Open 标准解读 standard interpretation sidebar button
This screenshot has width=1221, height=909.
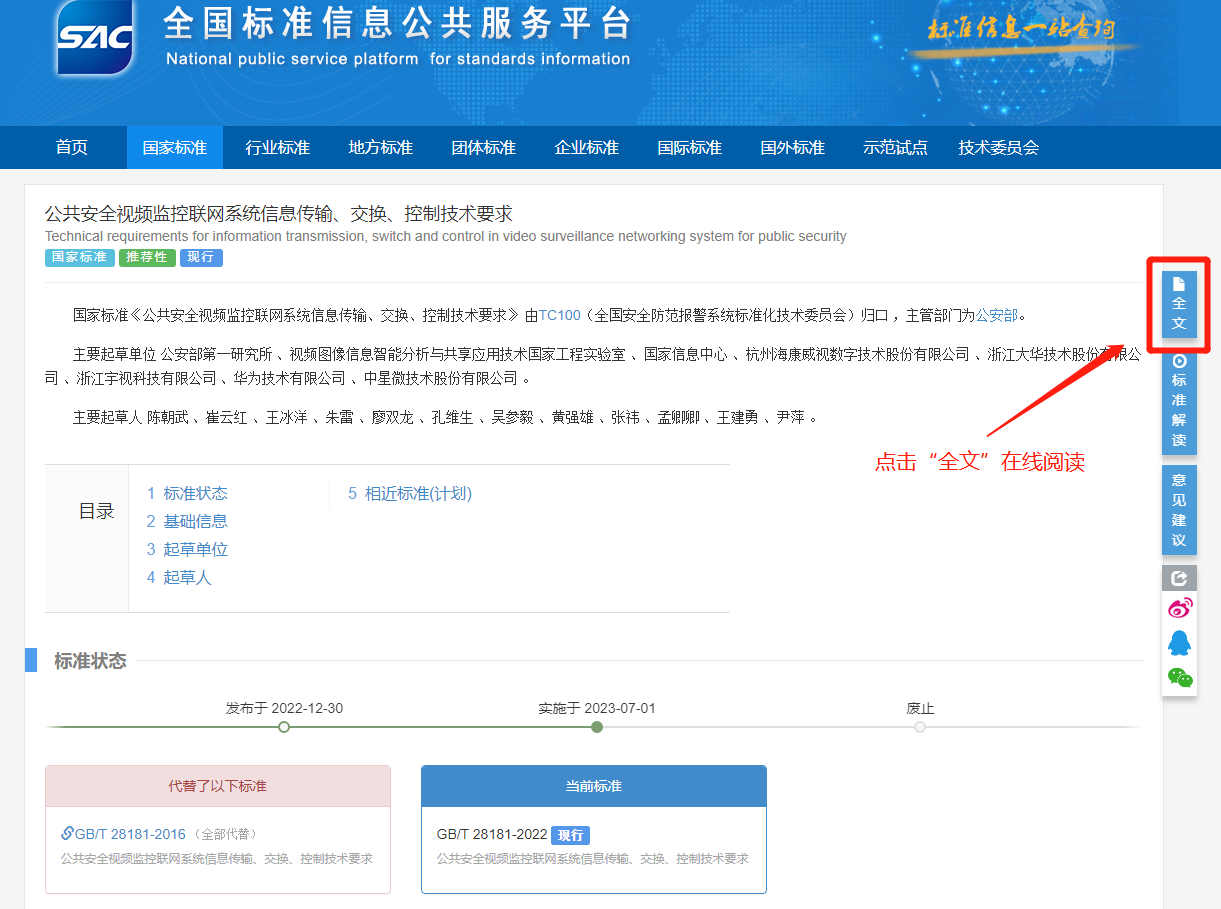(1179, 399)
